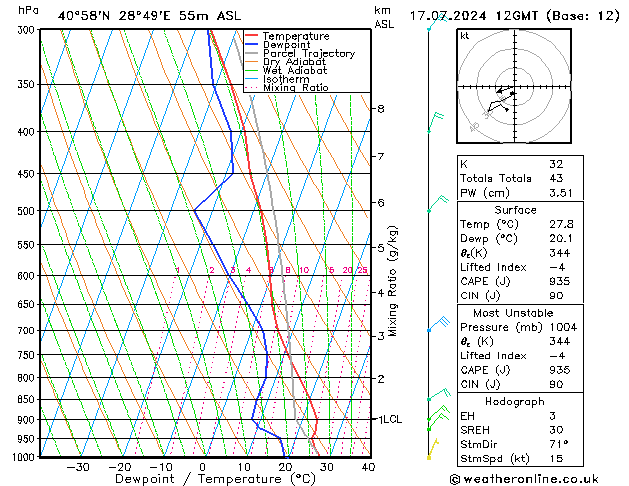Click the Wet Adiabat legend entry
The image size is (629, 486).
[x=295, y=71]
